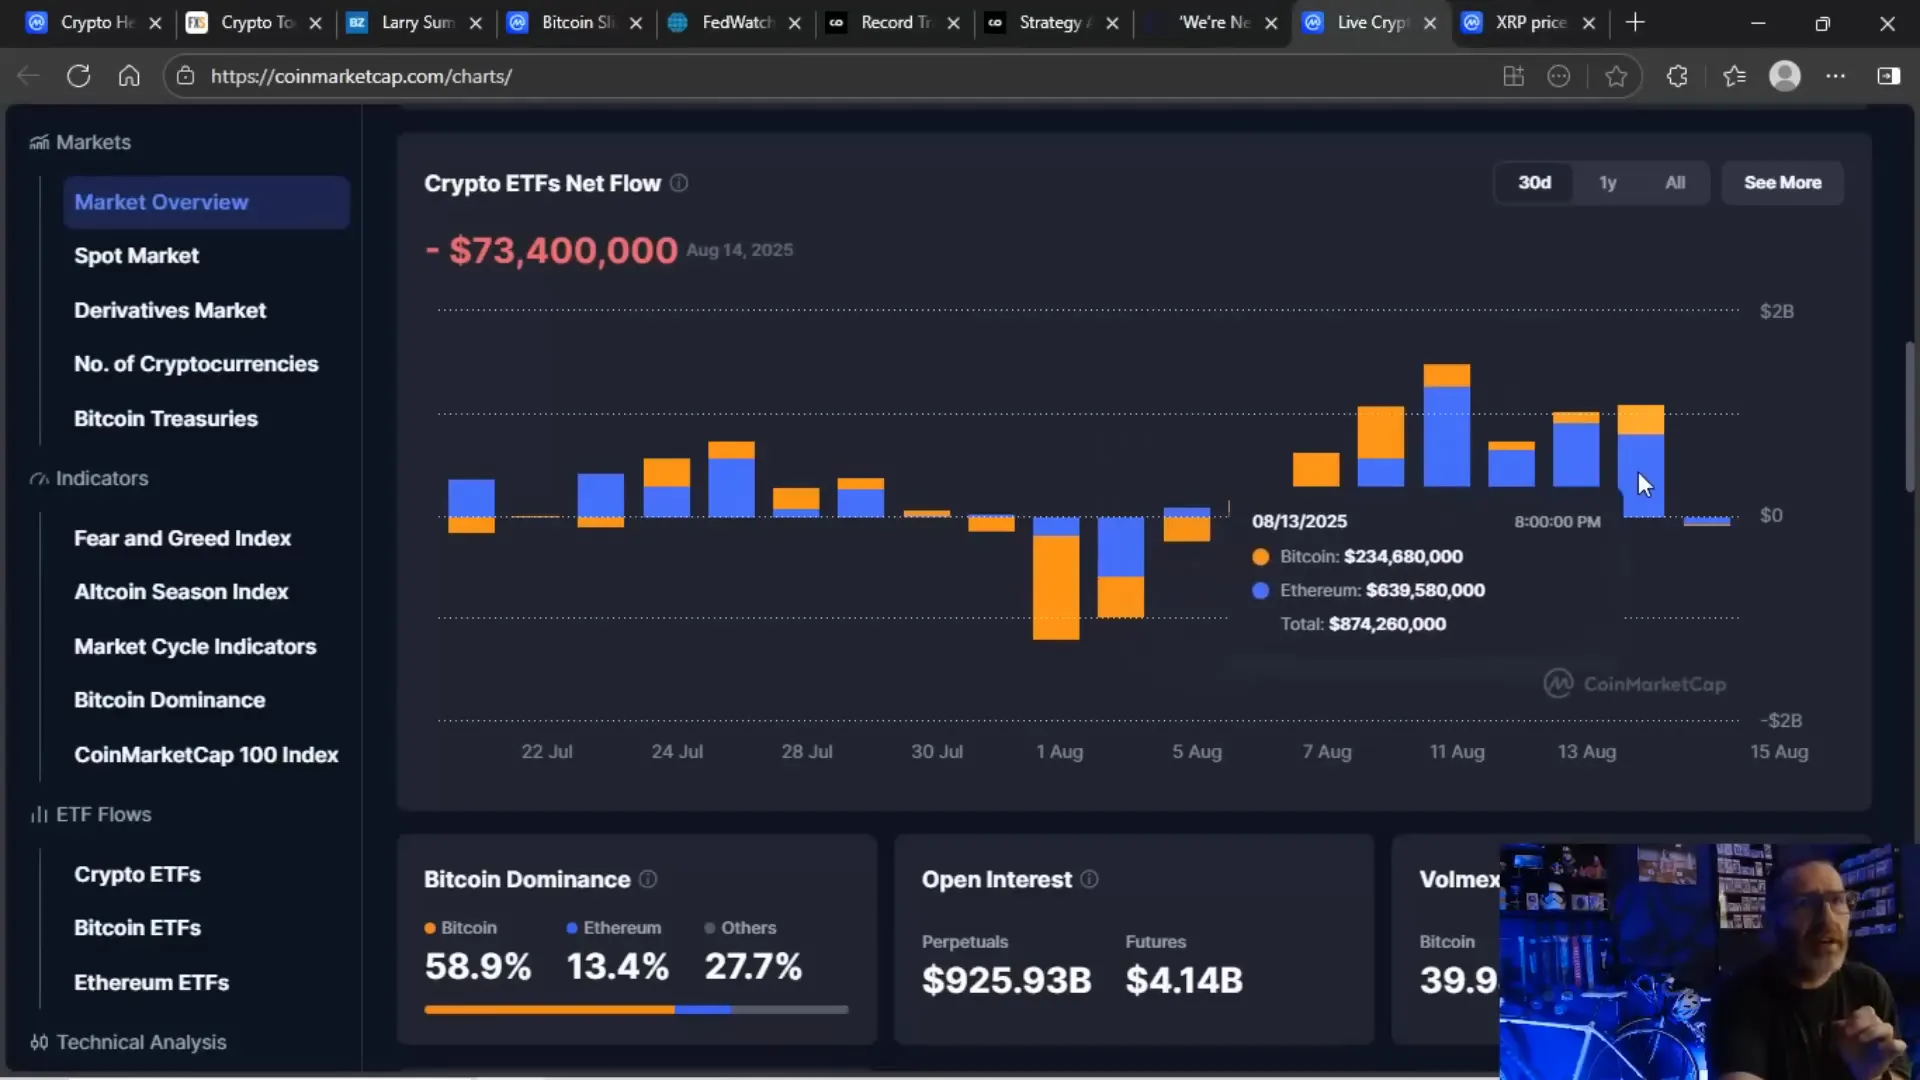1920x1080 pixels.
Task: Open split screen icon in address bar
Action: pyautogui.click(x=1514, y=76)
